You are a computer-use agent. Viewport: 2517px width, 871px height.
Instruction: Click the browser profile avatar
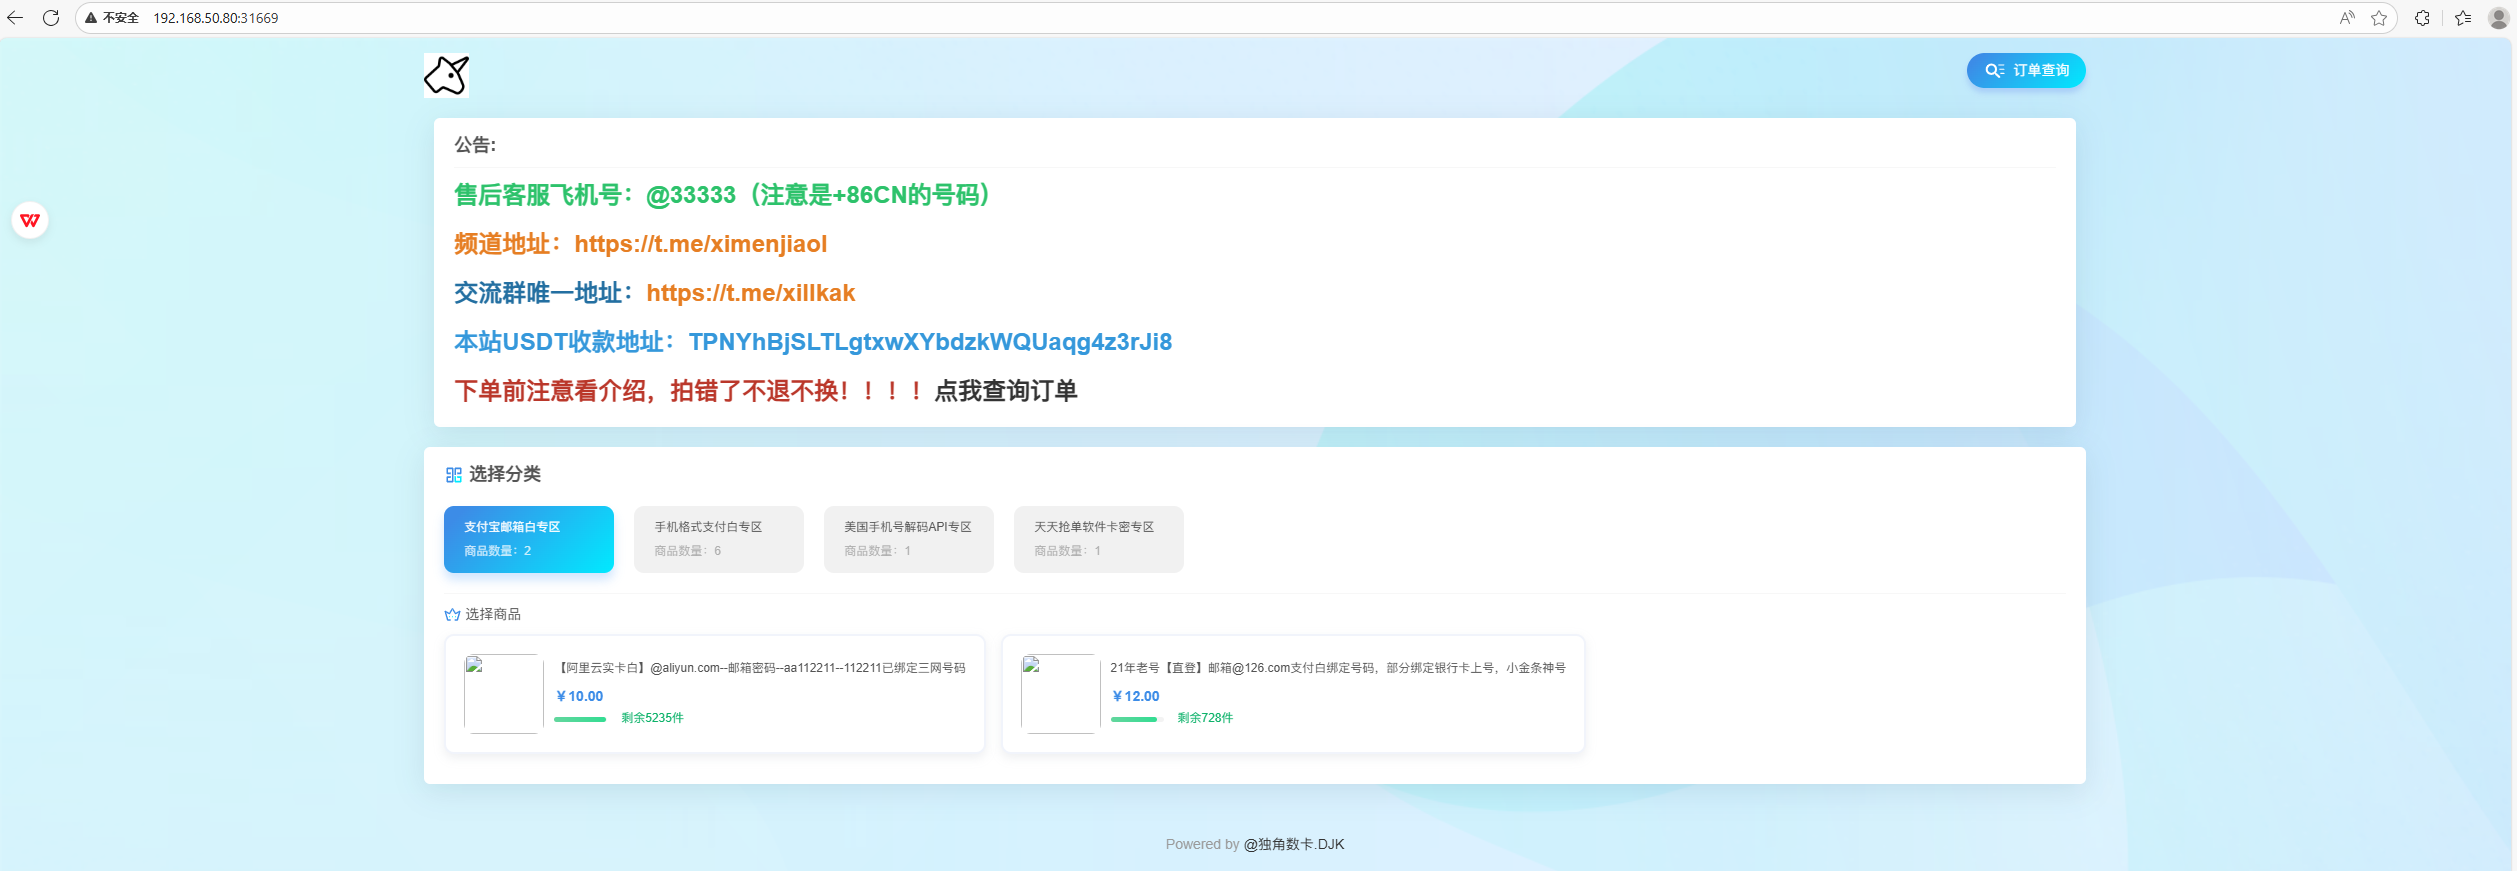point(2498,18)
